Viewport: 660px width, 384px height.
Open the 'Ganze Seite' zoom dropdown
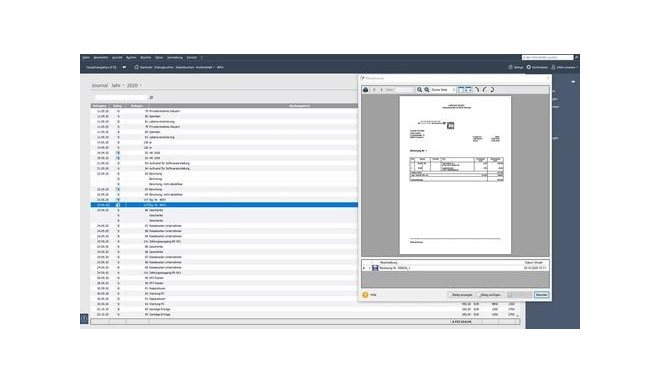(x=443, y=90)
